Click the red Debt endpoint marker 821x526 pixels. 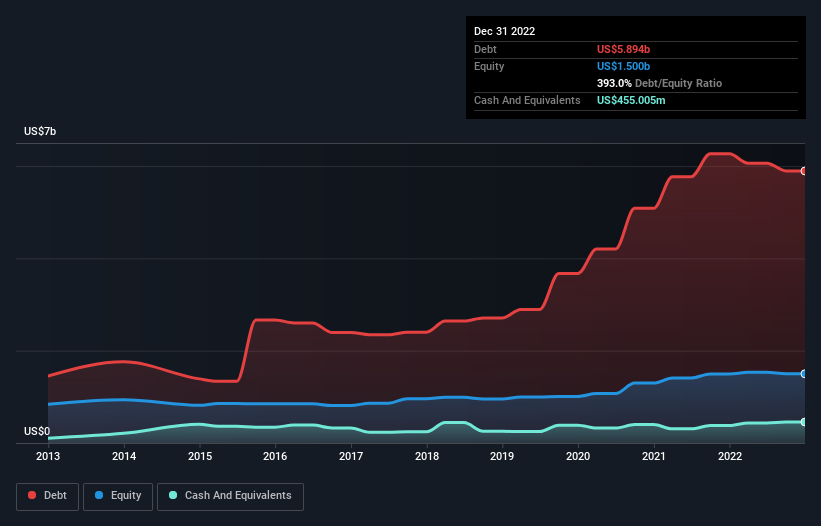[x=803, y=171]
